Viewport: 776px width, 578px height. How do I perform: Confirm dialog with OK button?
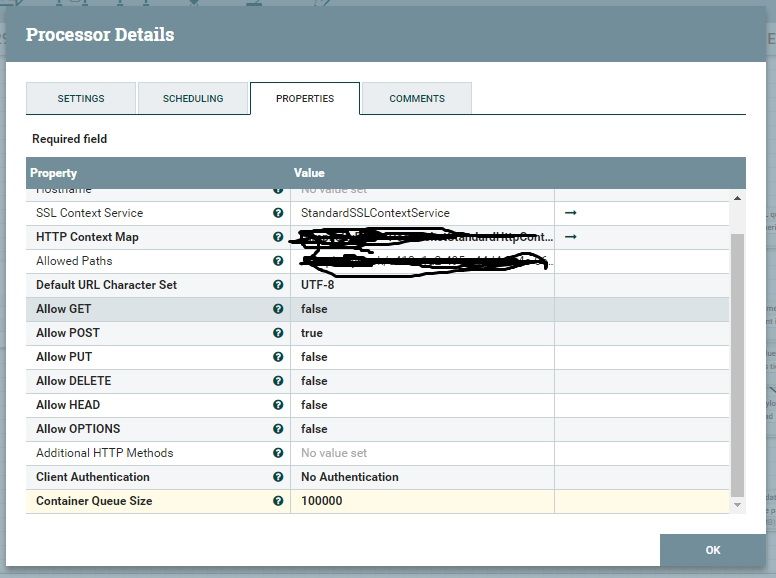click(713, 550)
